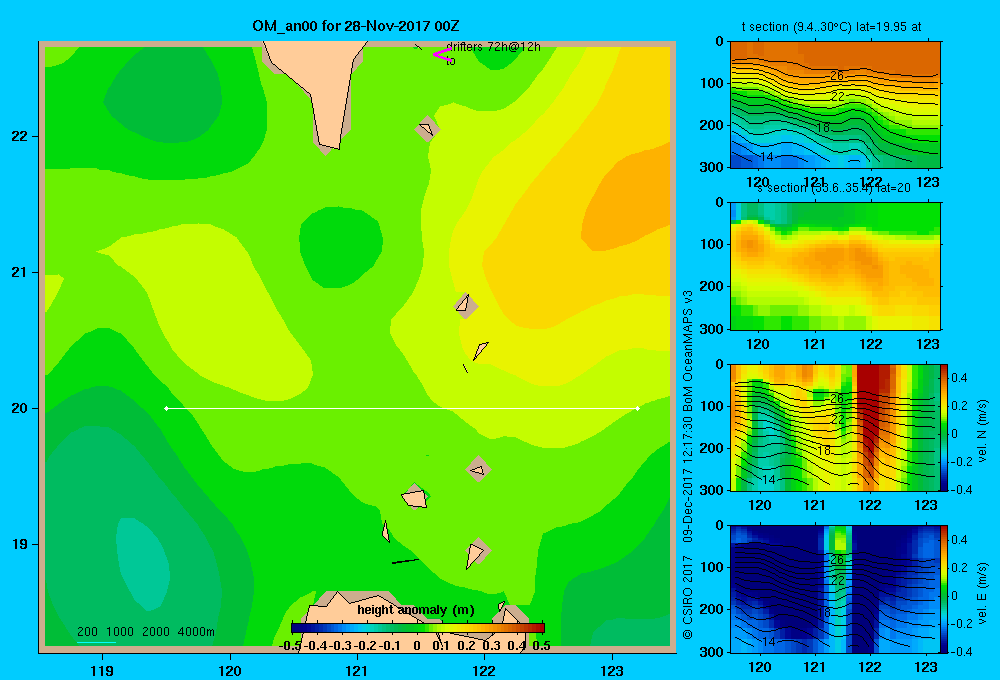Click the eastward velocity section panel

pyautogui.click(x=835, y=589)
